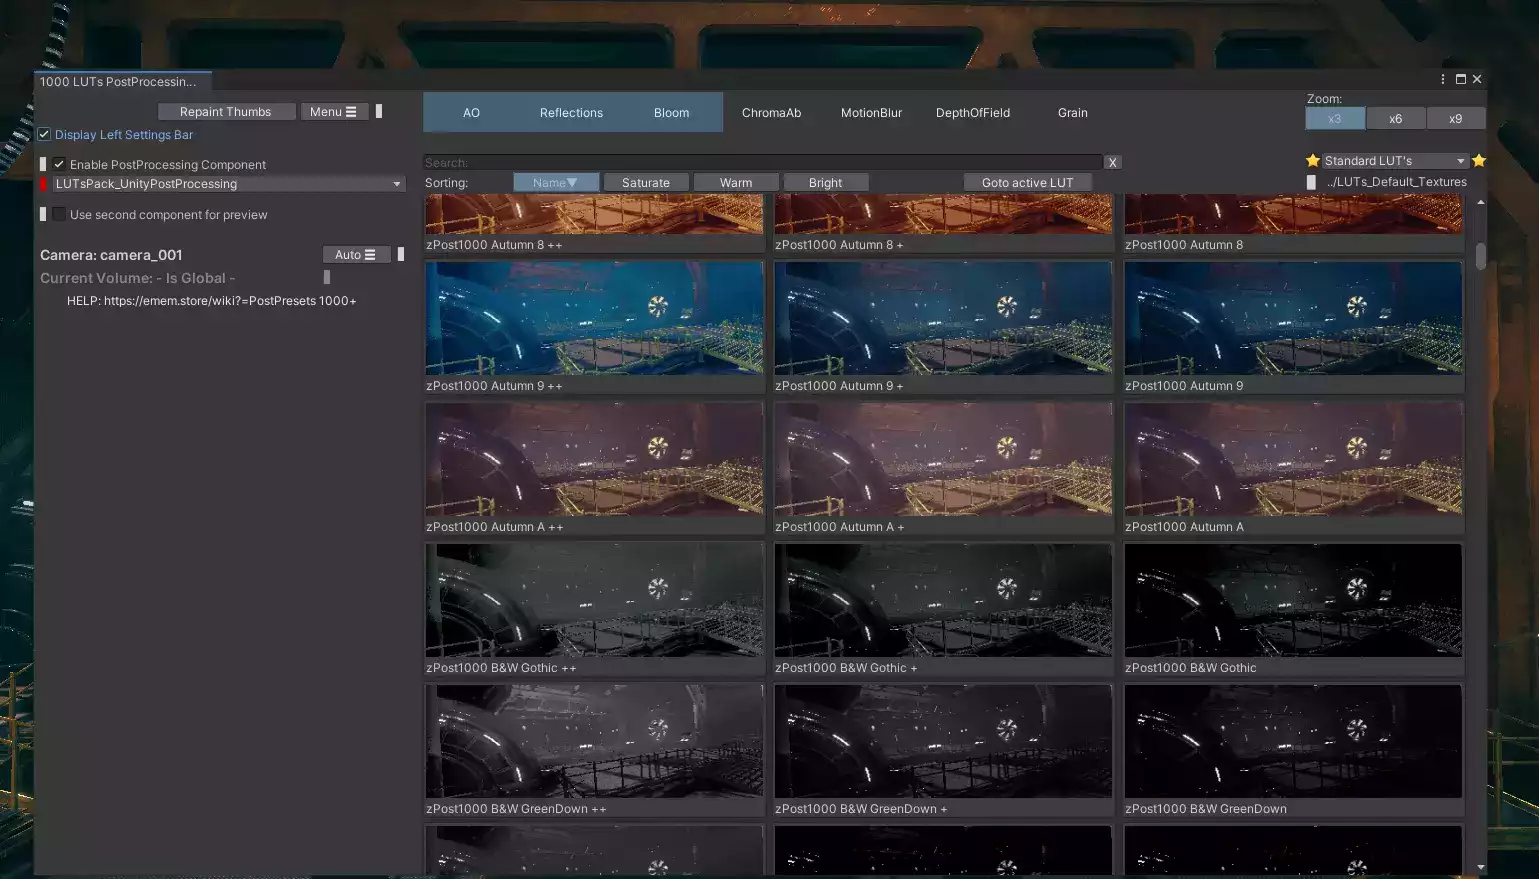Viewport: 1539px width, 879px height.
Task: Uncheck Enable PostProcessing Component
Action: (x=59, y=165)
